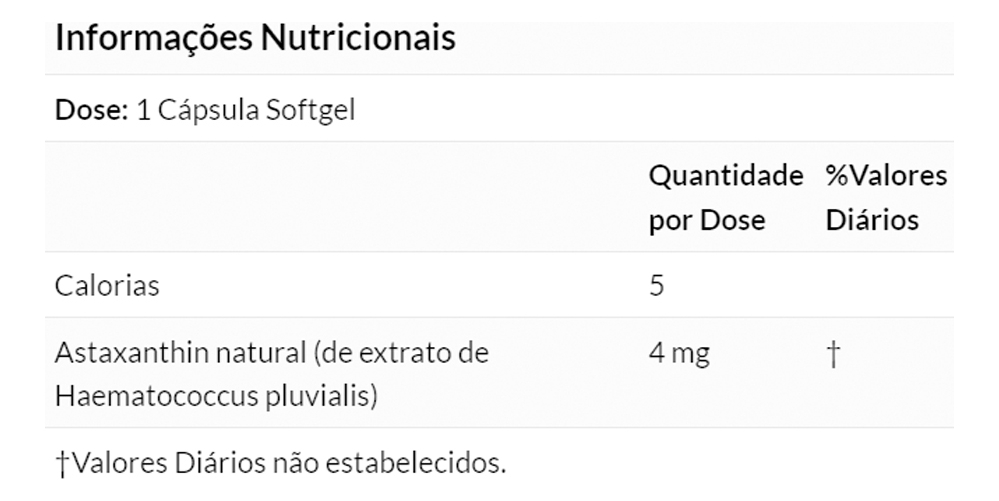
Task: Select the "Calorias" row label
Action: pos(107,286)
